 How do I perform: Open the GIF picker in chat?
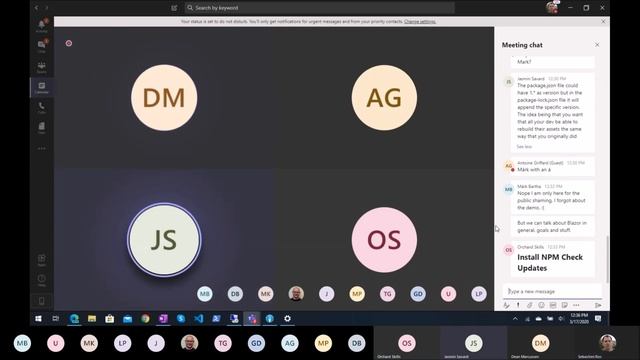point(553,305)
